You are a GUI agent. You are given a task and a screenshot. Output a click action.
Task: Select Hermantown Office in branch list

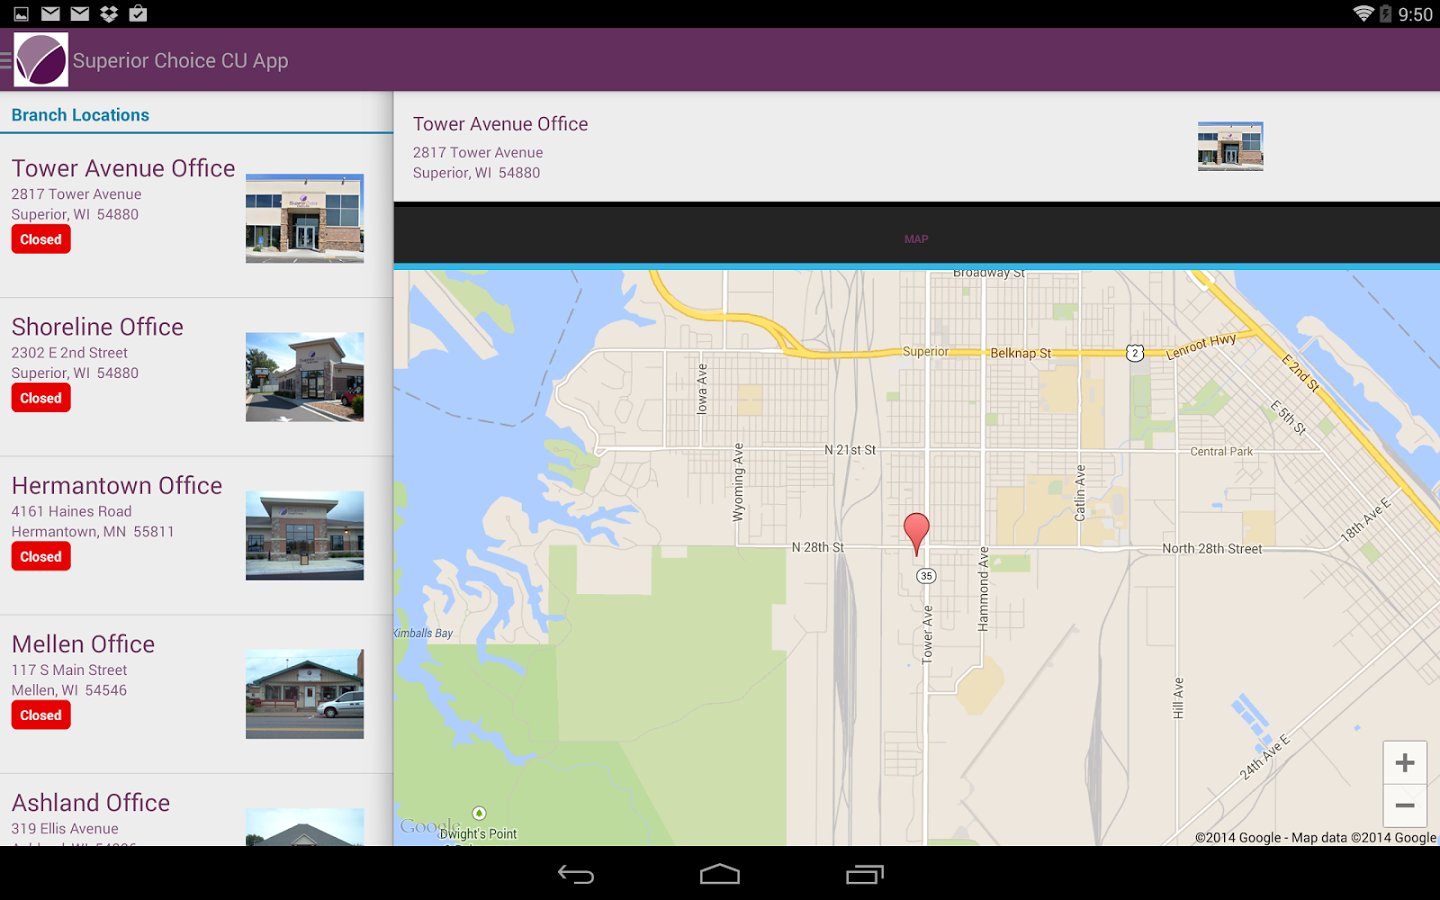[x=196, y=536]
